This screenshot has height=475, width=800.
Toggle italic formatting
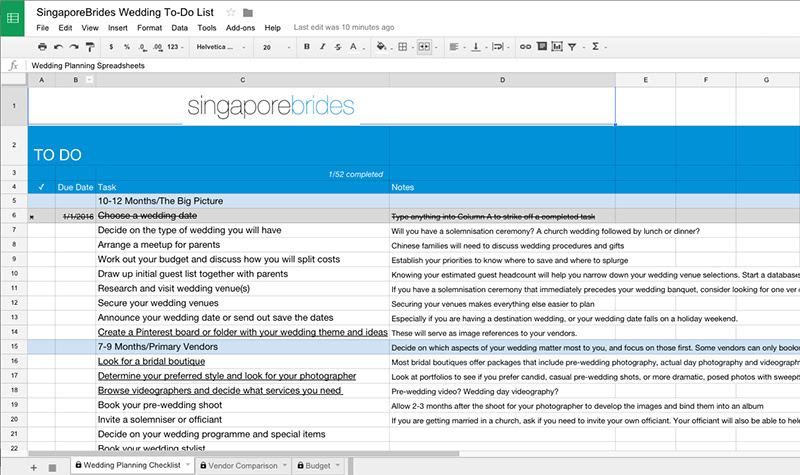[x=322, y=46]
